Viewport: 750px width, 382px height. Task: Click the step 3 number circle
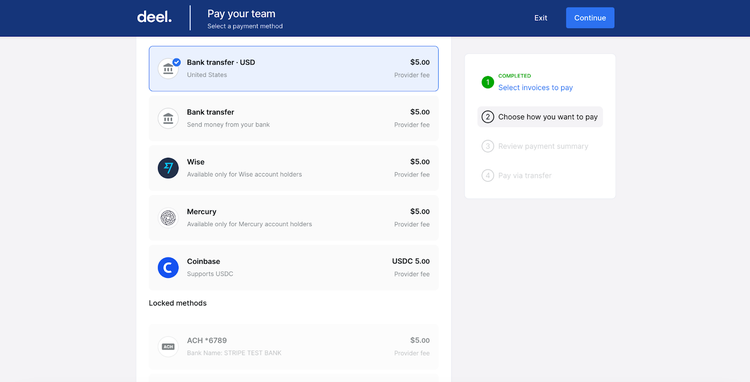(x=487, y=146)
